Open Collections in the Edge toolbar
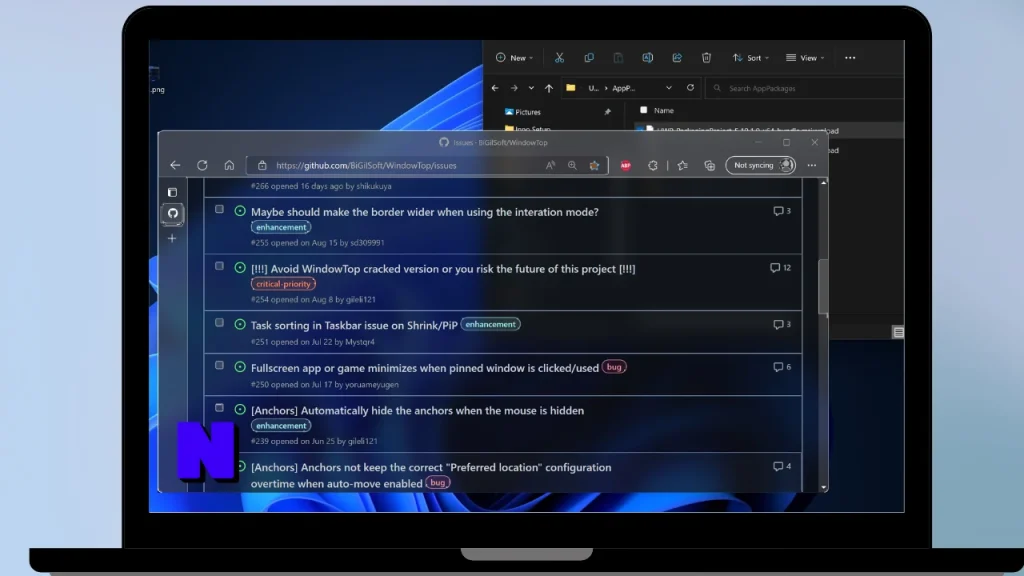Viewport: 1024px width, 576px height. pos(710,165)
